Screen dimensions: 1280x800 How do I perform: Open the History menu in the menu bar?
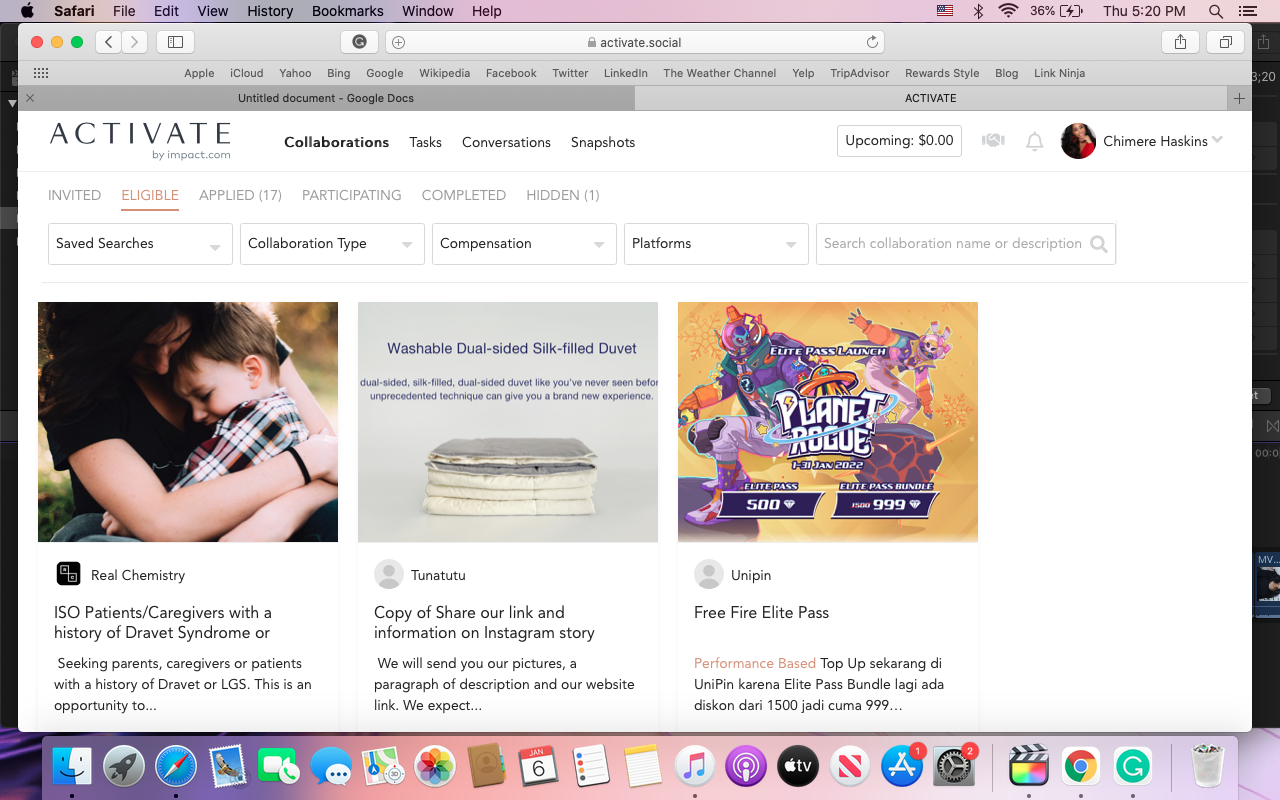click(x=270, y=11)
